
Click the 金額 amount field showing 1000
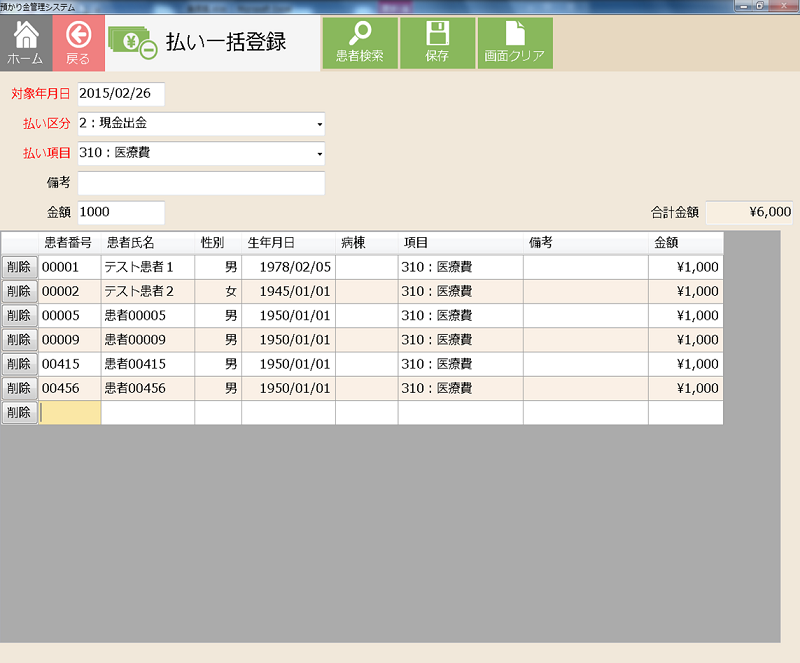[x=120, y=212]
